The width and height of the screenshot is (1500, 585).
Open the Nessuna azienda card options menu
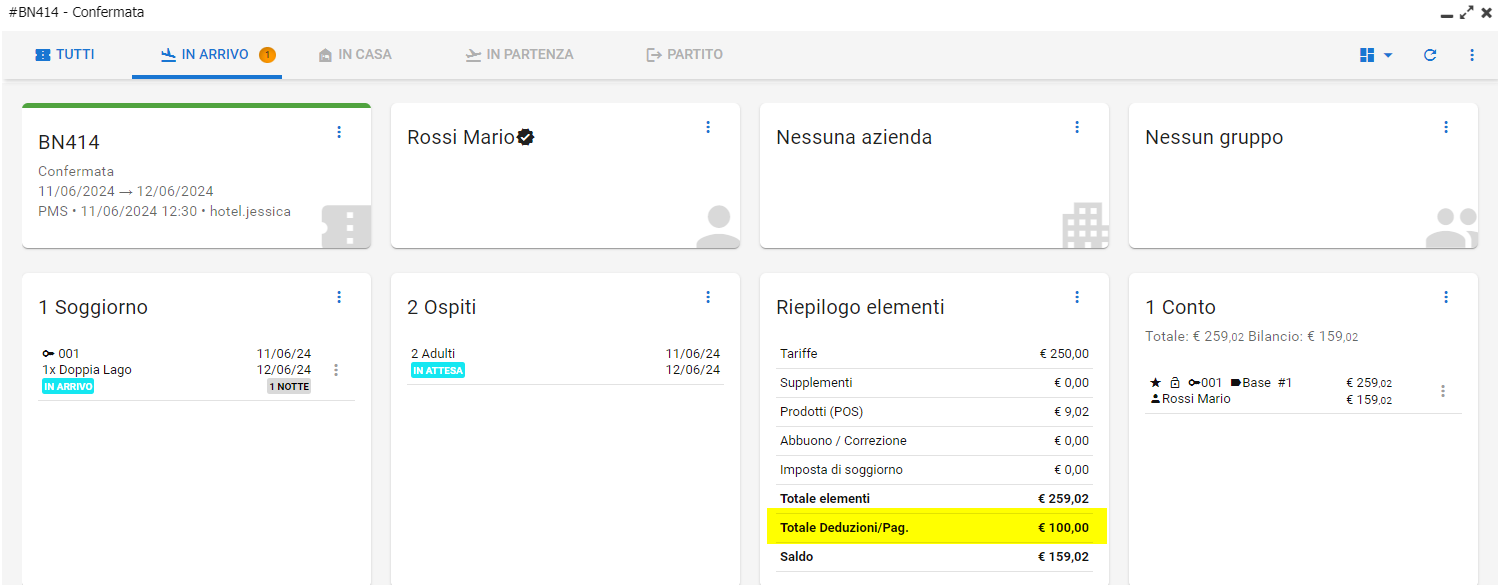click(x=1077, y=127)
